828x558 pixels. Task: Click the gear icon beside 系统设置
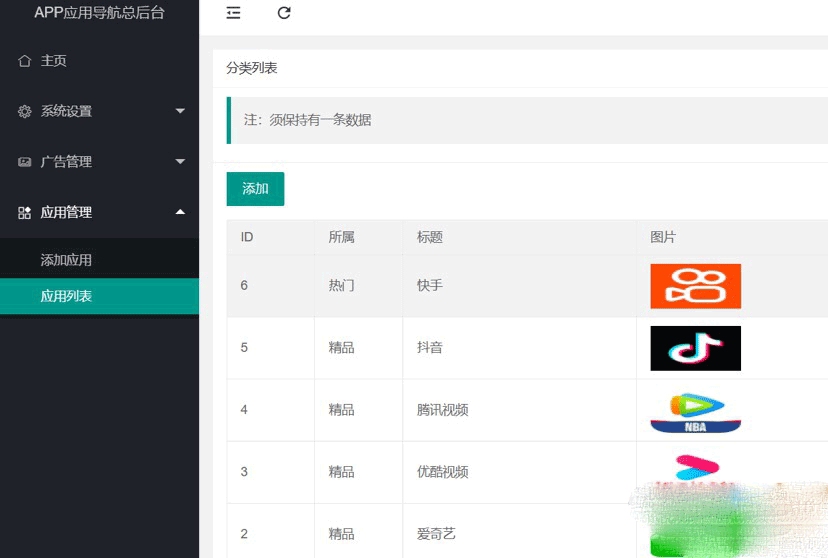[x=25, y=112]
